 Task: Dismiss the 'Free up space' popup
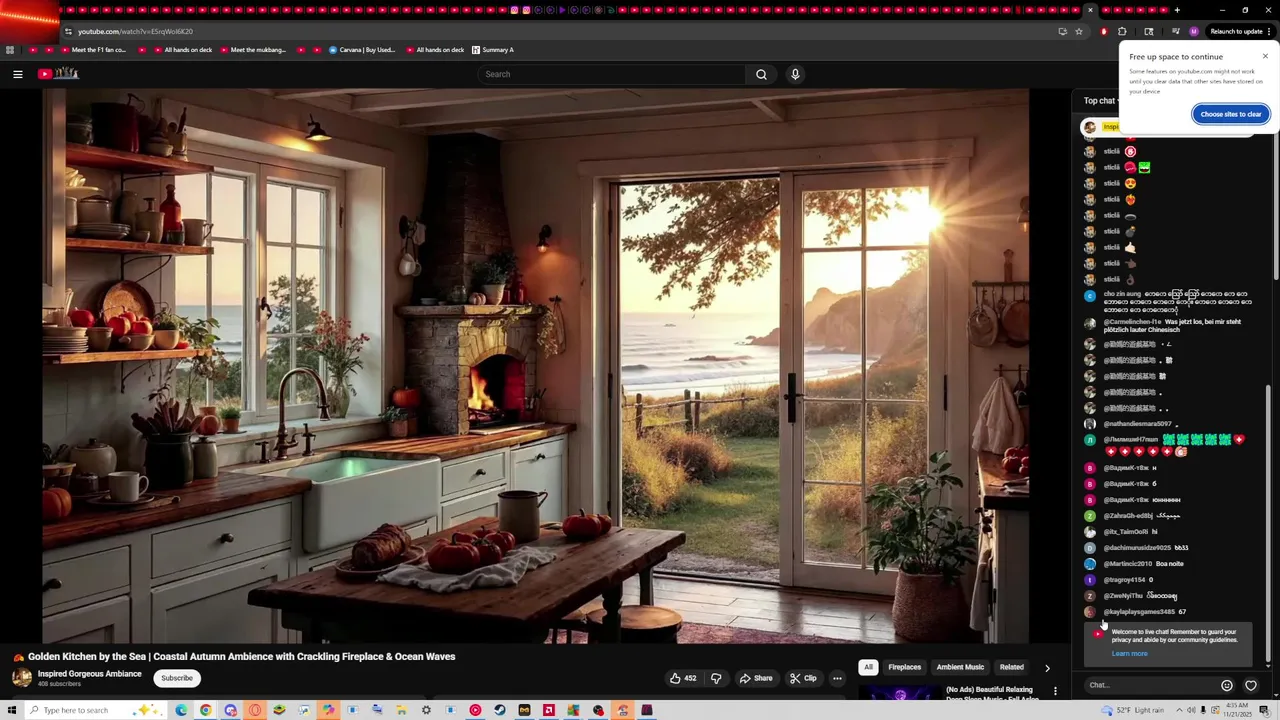pos(1265,56)
